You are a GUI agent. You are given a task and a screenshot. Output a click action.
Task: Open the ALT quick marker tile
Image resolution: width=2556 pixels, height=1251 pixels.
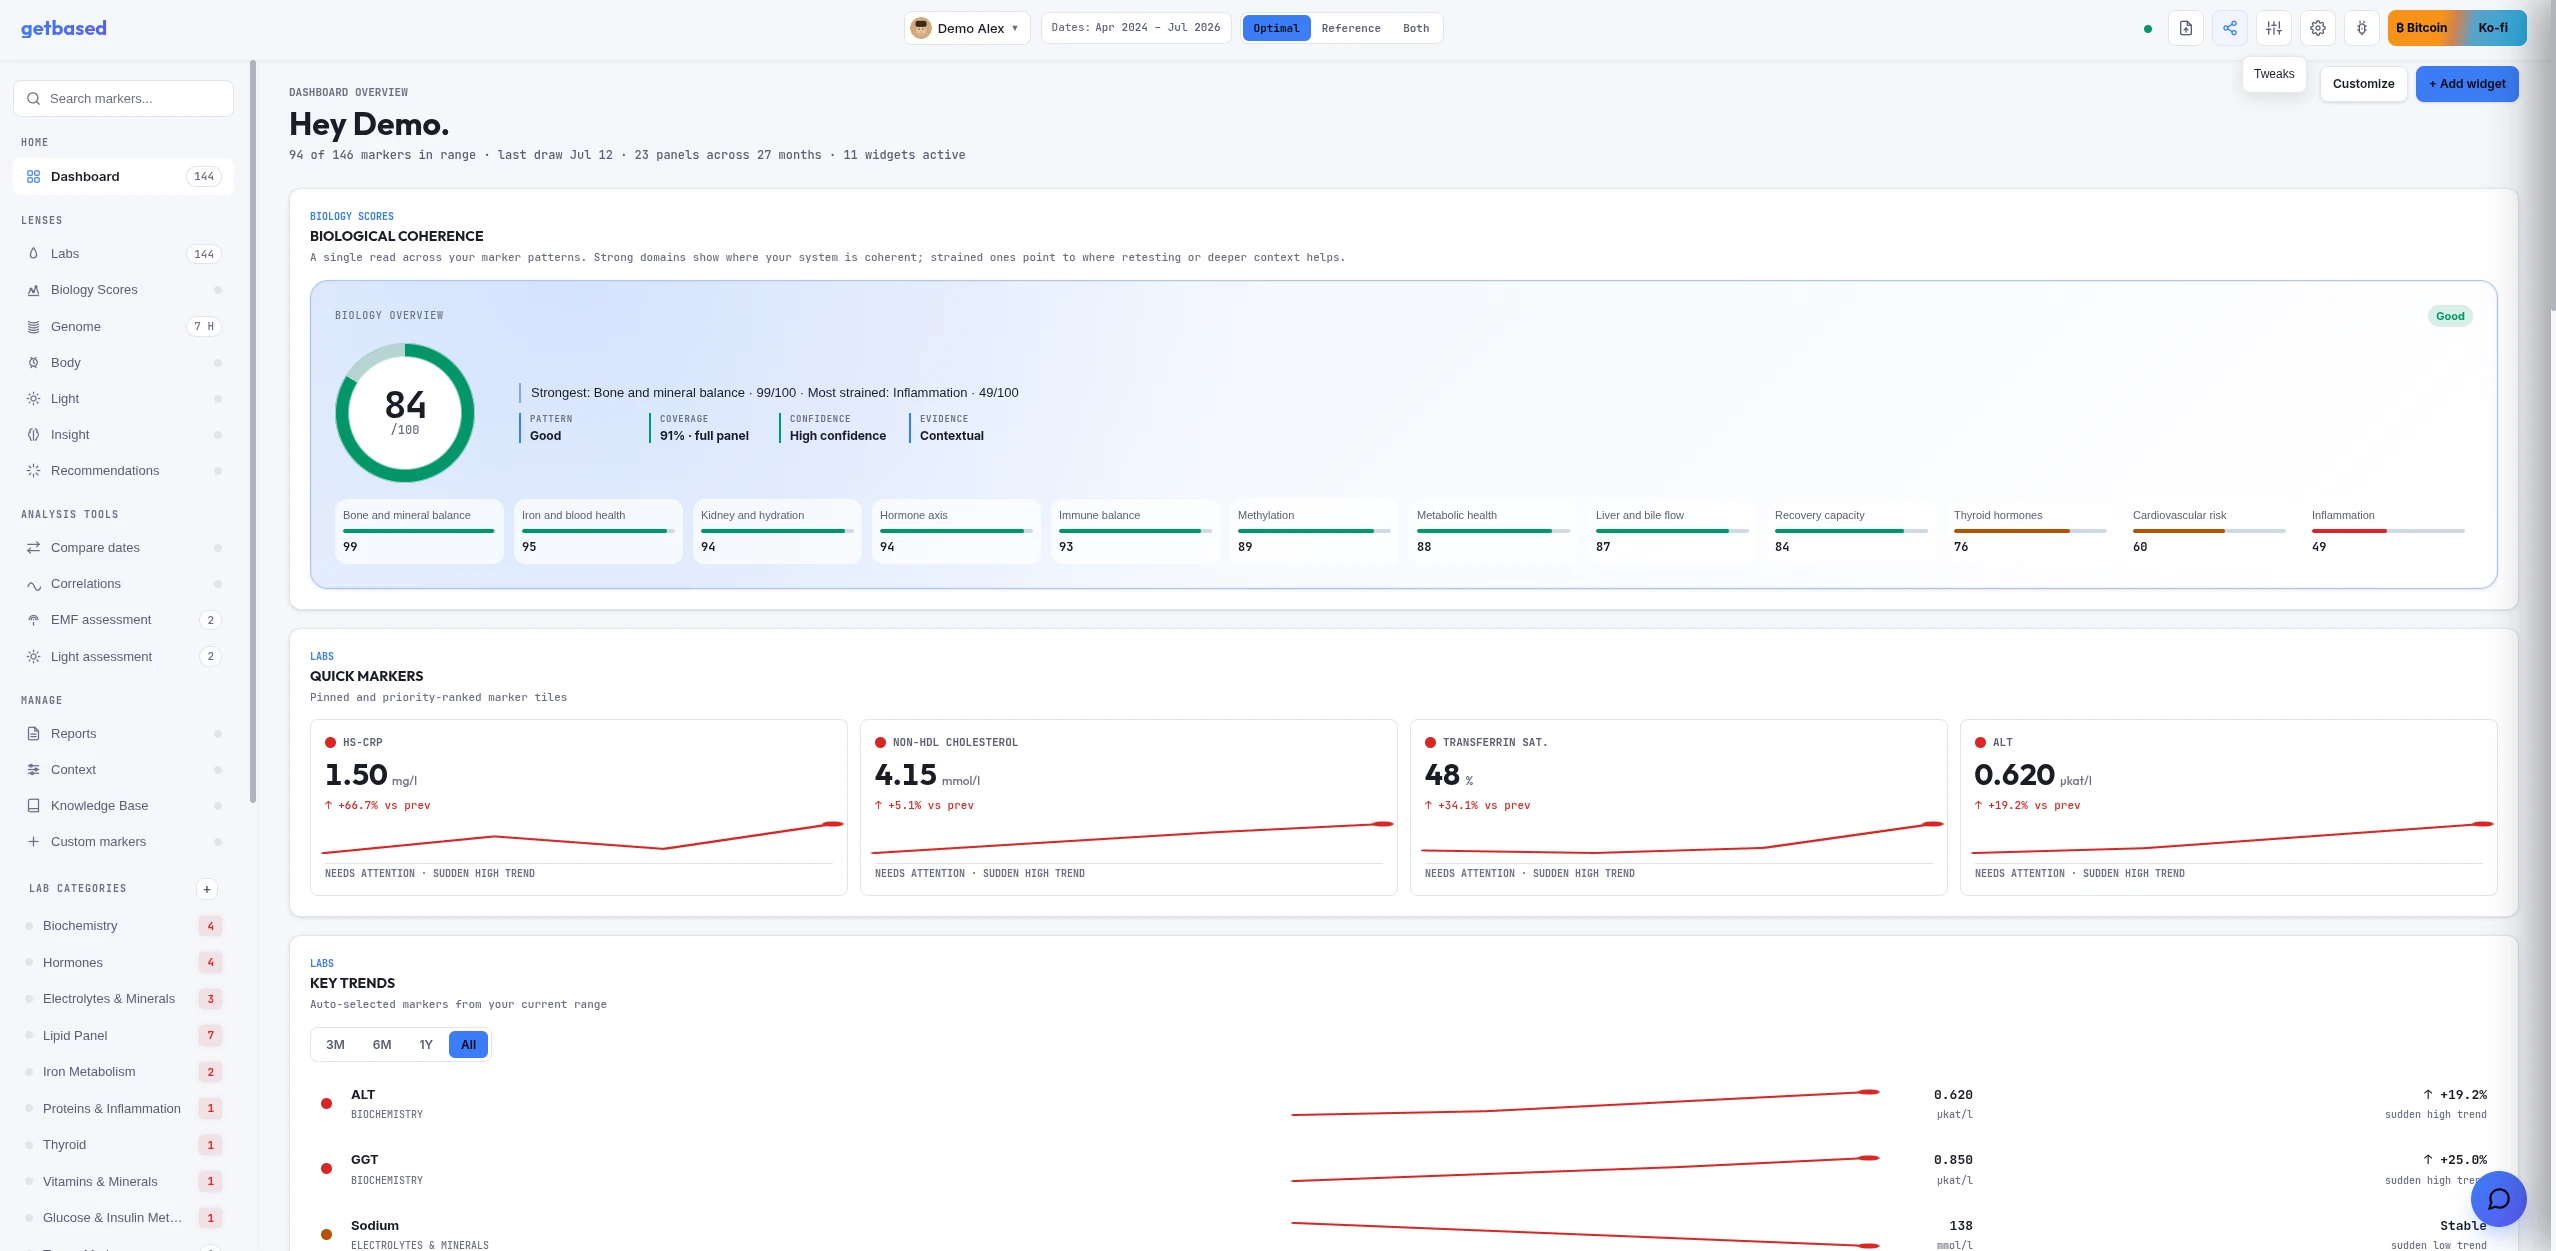(x=2228, y=807)
